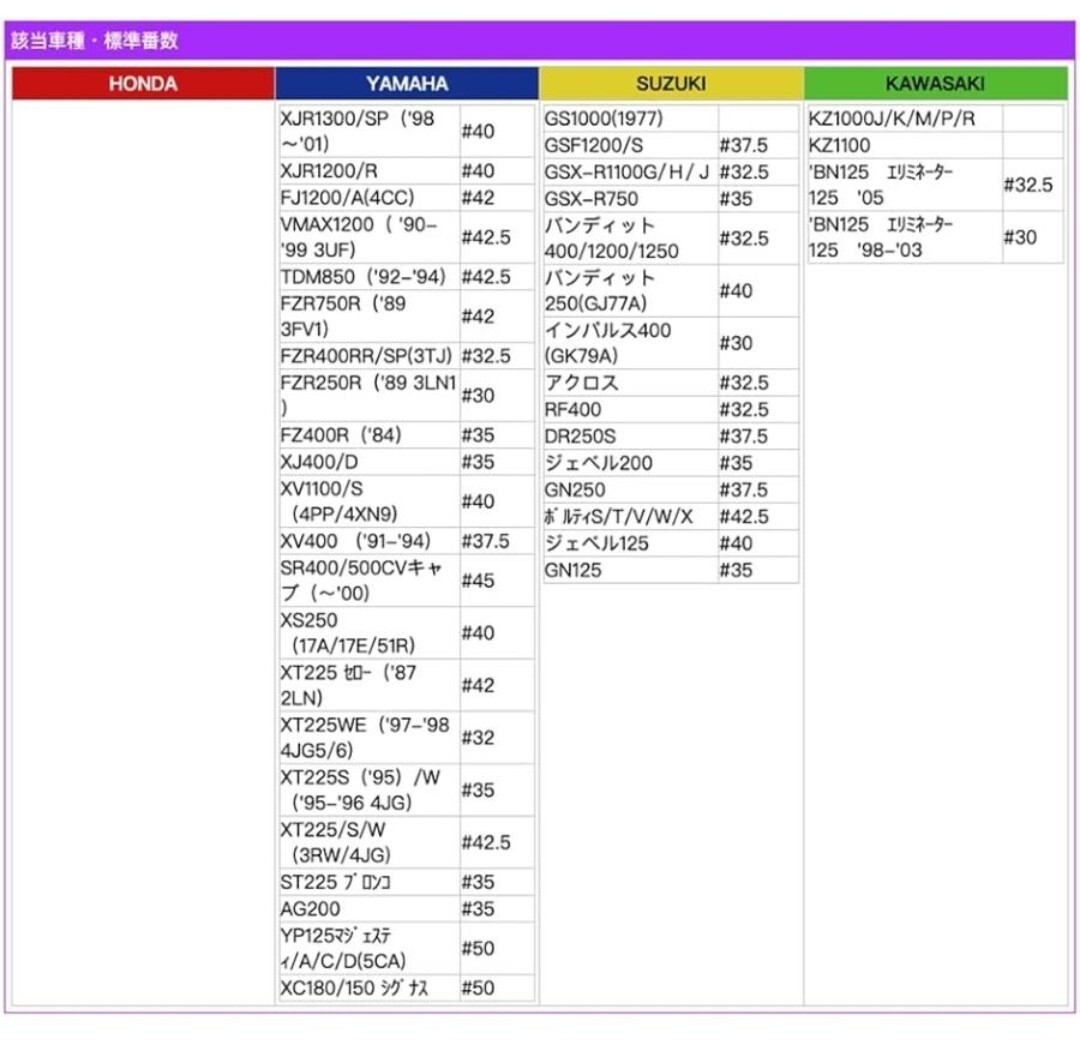This screenshot has height=1050, width=1080.
Task: Select the ボルティS/T/V/W/X cell
Action: coord(630,517)
